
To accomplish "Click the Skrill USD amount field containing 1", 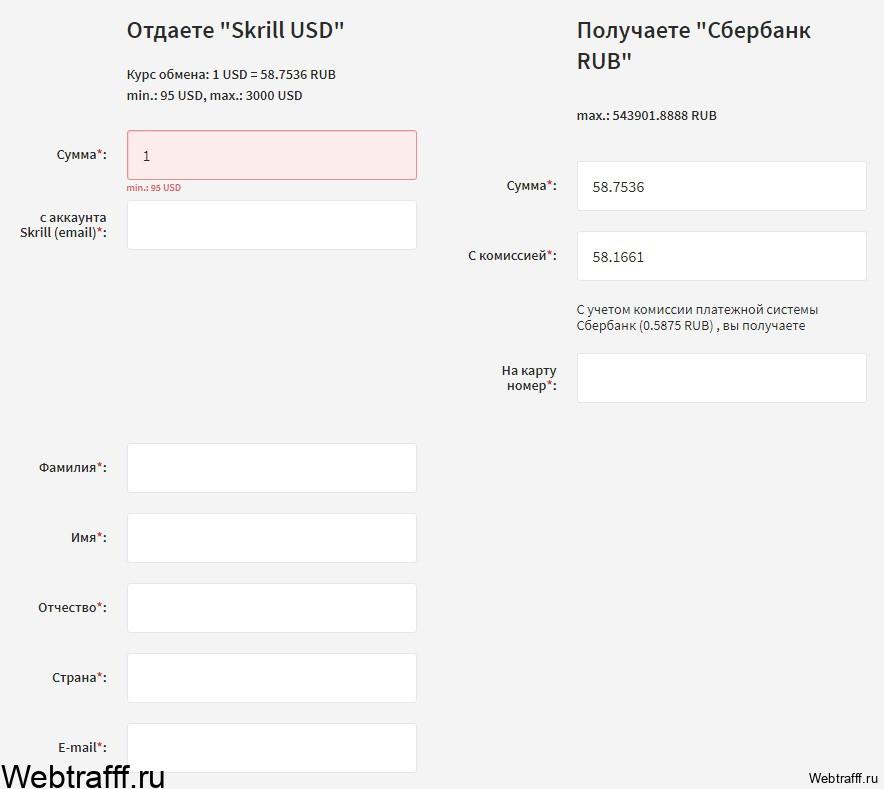I will point(272,155).
